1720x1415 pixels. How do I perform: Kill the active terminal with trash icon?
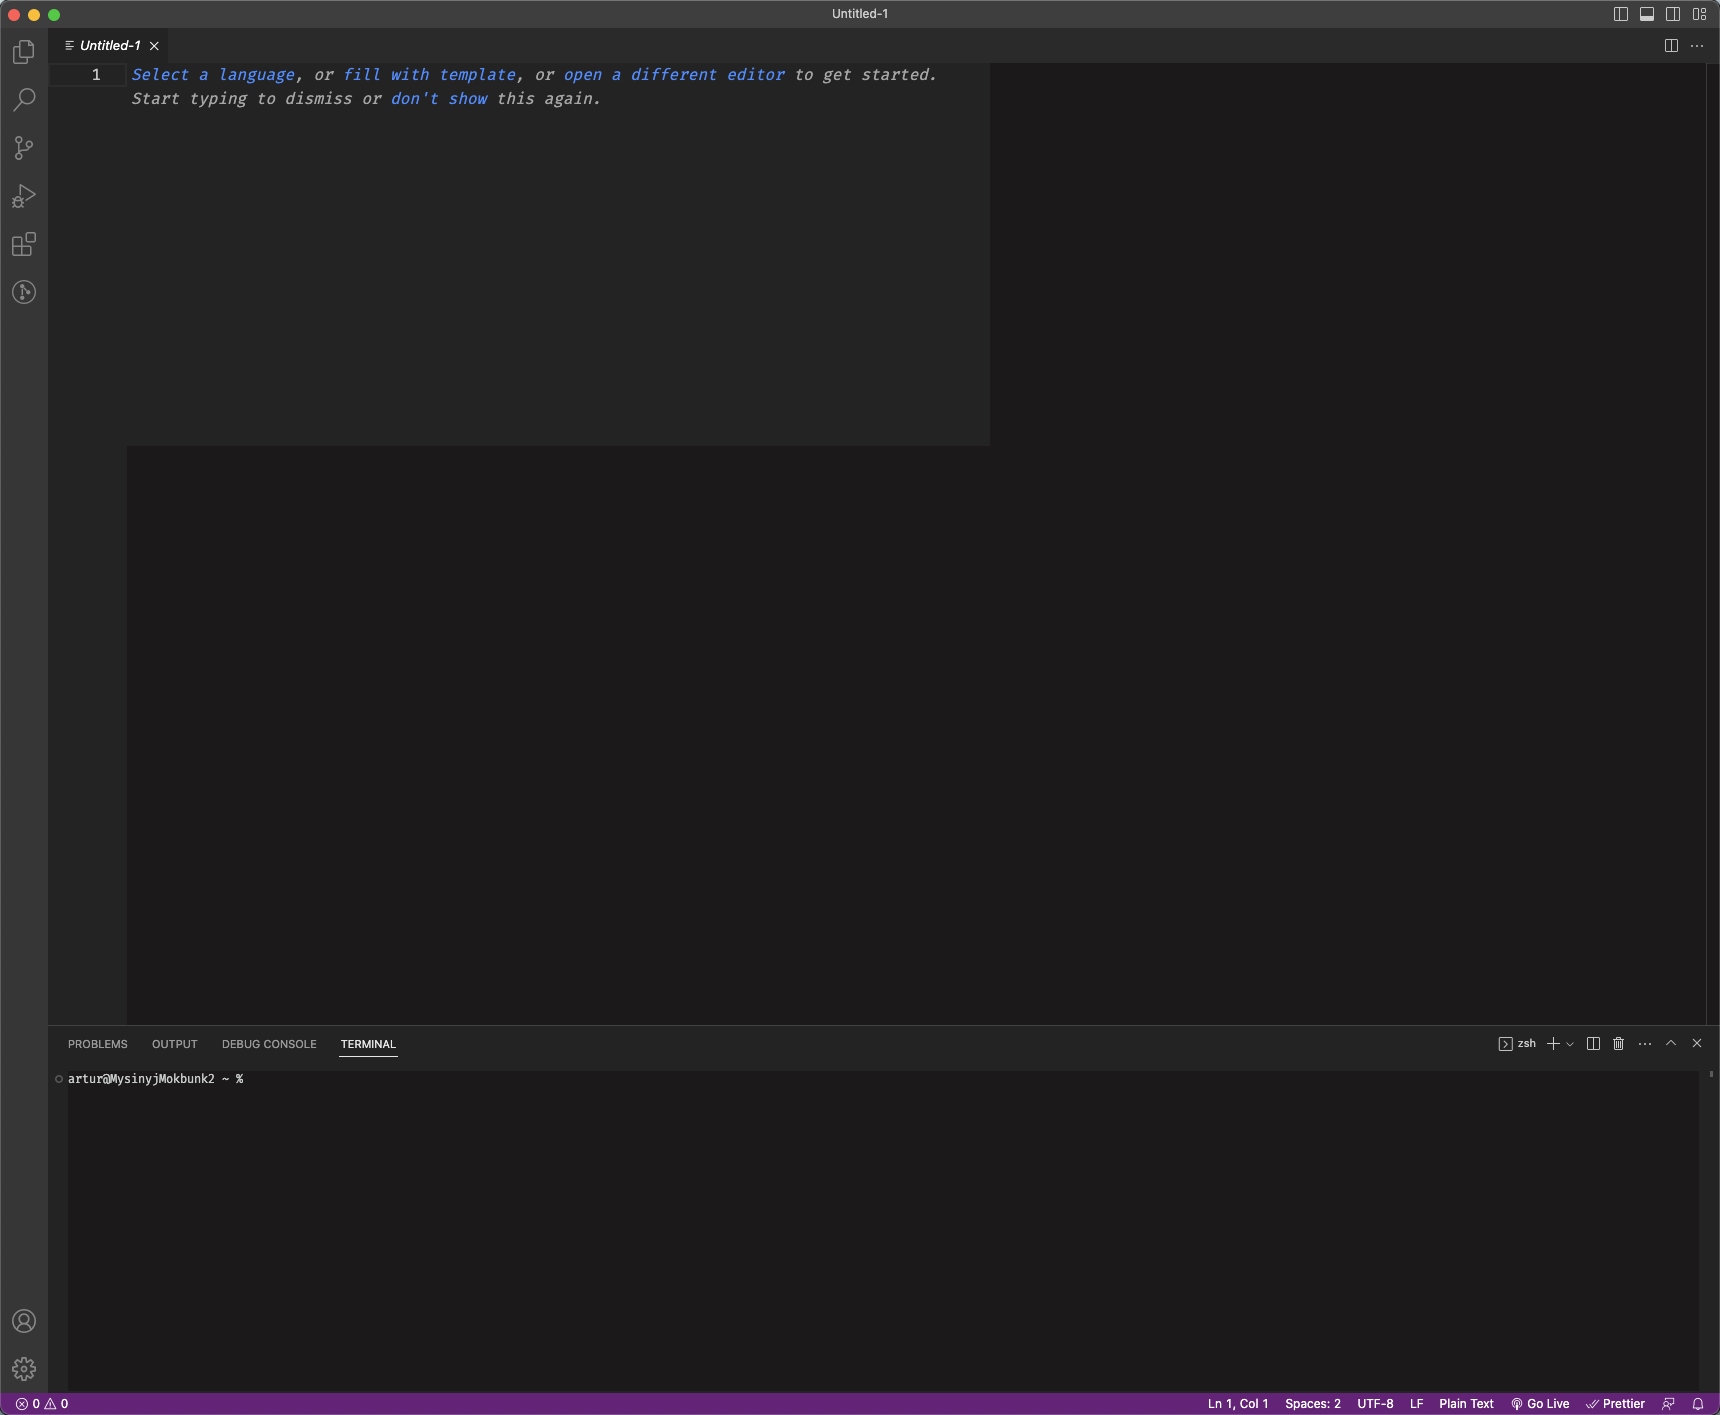1618,1043
